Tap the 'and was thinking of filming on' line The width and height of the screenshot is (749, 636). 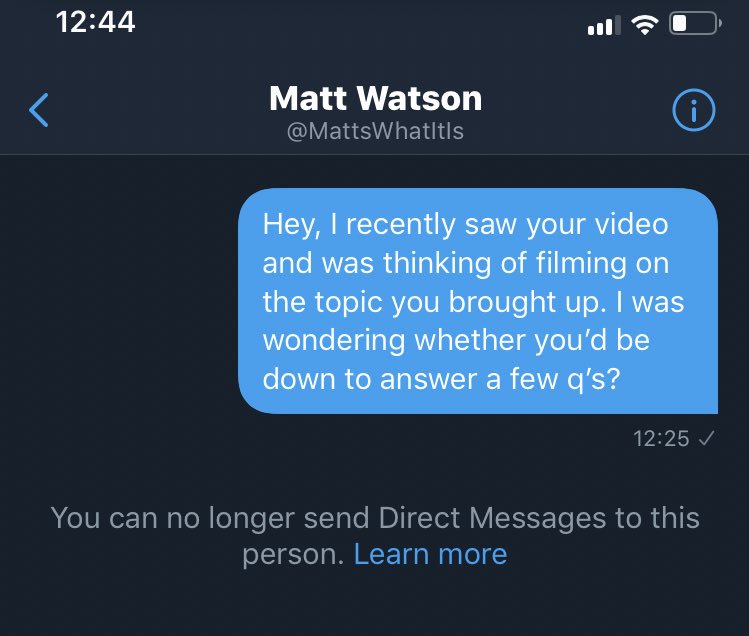coord(466,263)
